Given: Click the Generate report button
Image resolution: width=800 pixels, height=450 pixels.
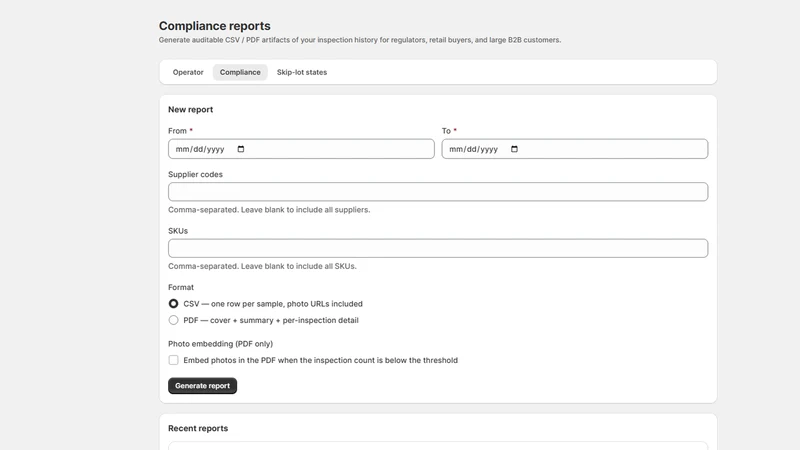Looking at the screenshot, I should click(x=203, y=386).
